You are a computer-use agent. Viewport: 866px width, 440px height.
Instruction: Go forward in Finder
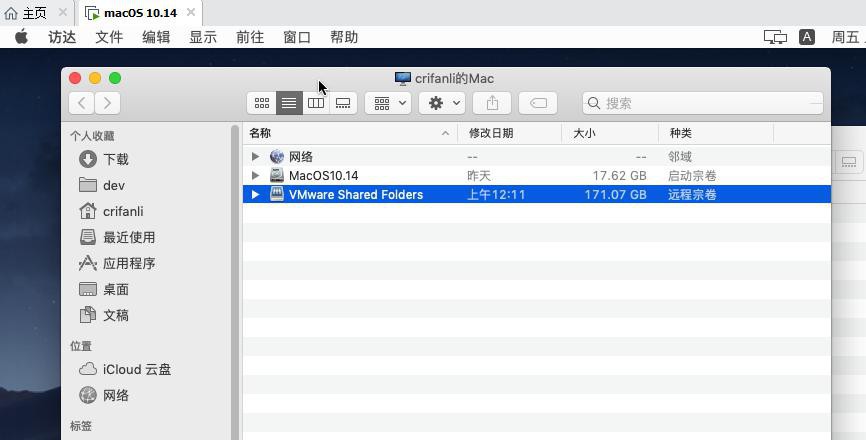107,103
